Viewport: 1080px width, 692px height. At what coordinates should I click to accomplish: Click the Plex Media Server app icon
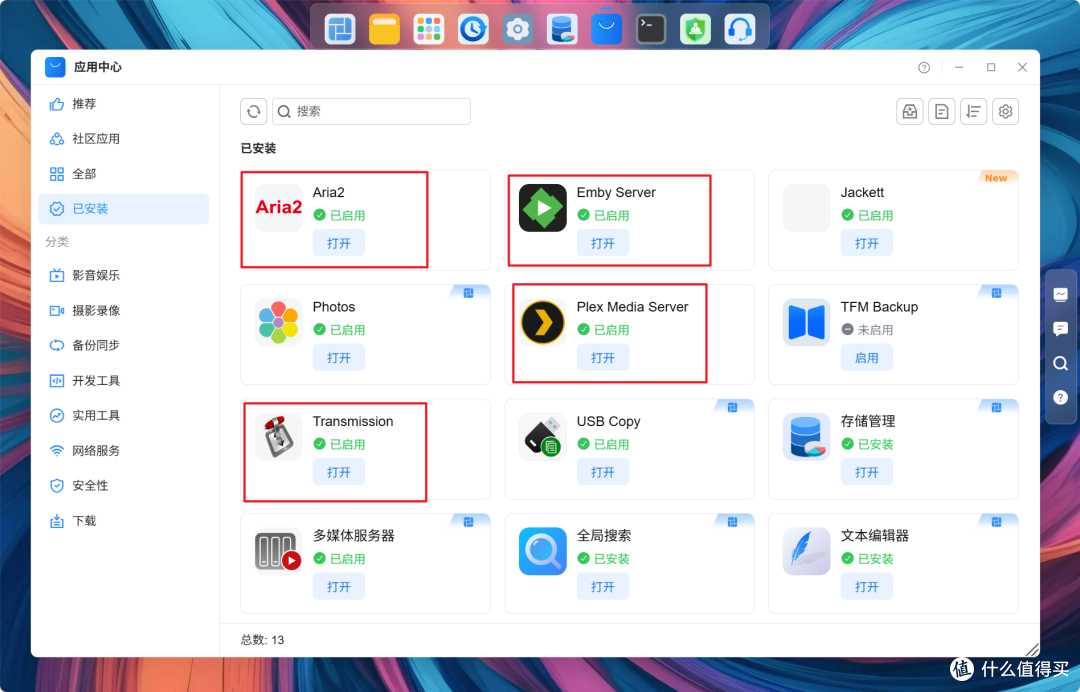click(543, 322)
